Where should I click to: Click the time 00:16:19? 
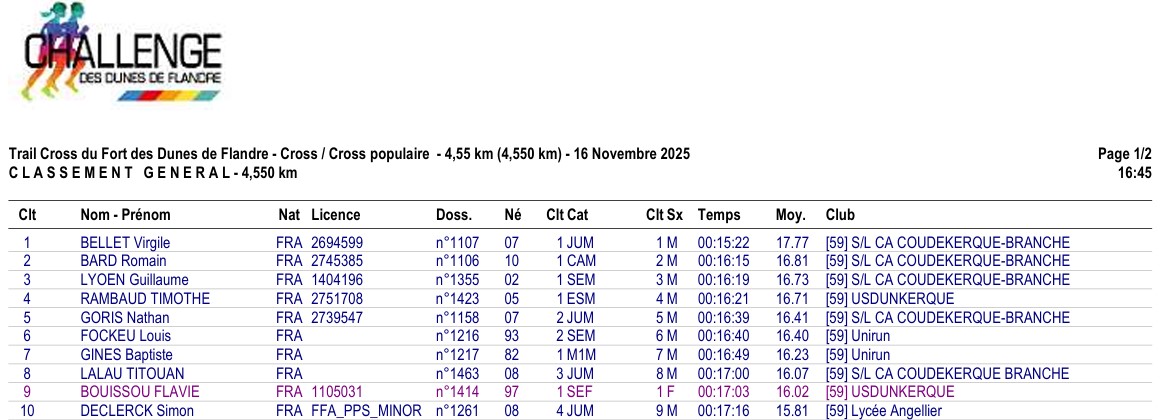tap(723, 280)
